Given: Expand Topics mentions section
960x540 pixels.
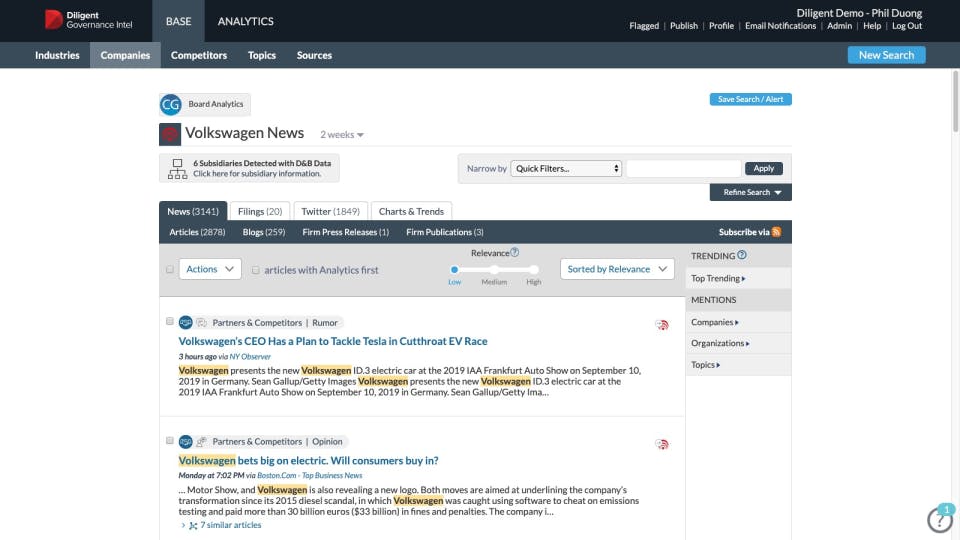Looking at the screenshot, I should coord(705,364).
